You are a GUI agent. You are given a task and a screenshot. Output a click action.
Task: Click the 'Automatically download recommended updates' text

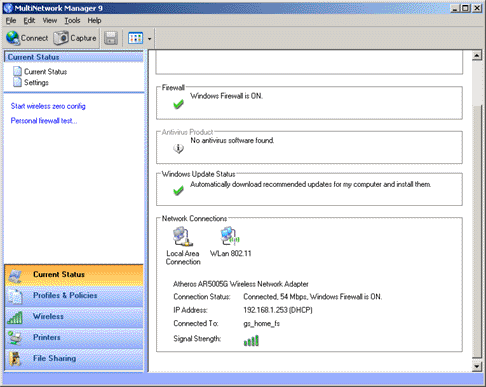(x=310, y=184)
